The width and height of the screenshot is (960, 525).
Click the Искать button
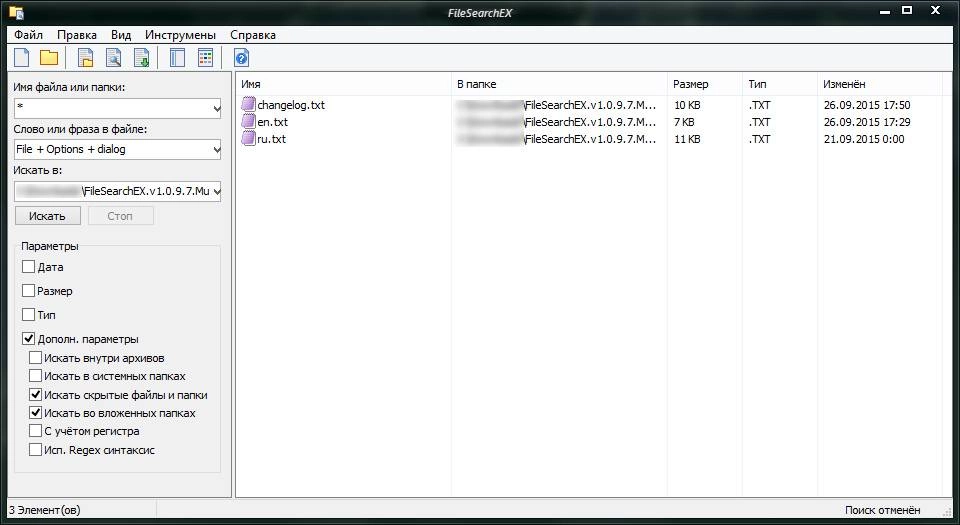click(48, 216)
